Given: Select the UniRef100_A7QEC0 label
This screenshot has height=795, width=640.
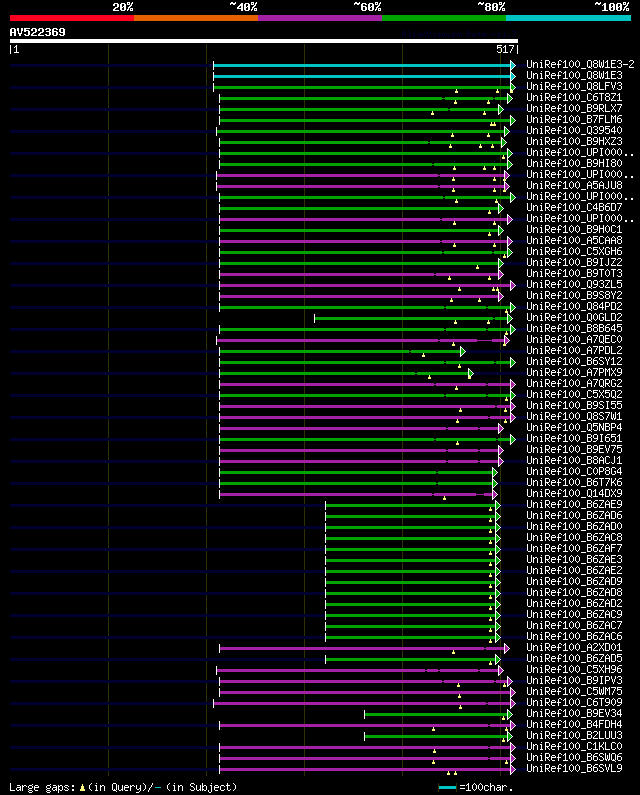Looking at the screenshot, I should tap(574, 340).
